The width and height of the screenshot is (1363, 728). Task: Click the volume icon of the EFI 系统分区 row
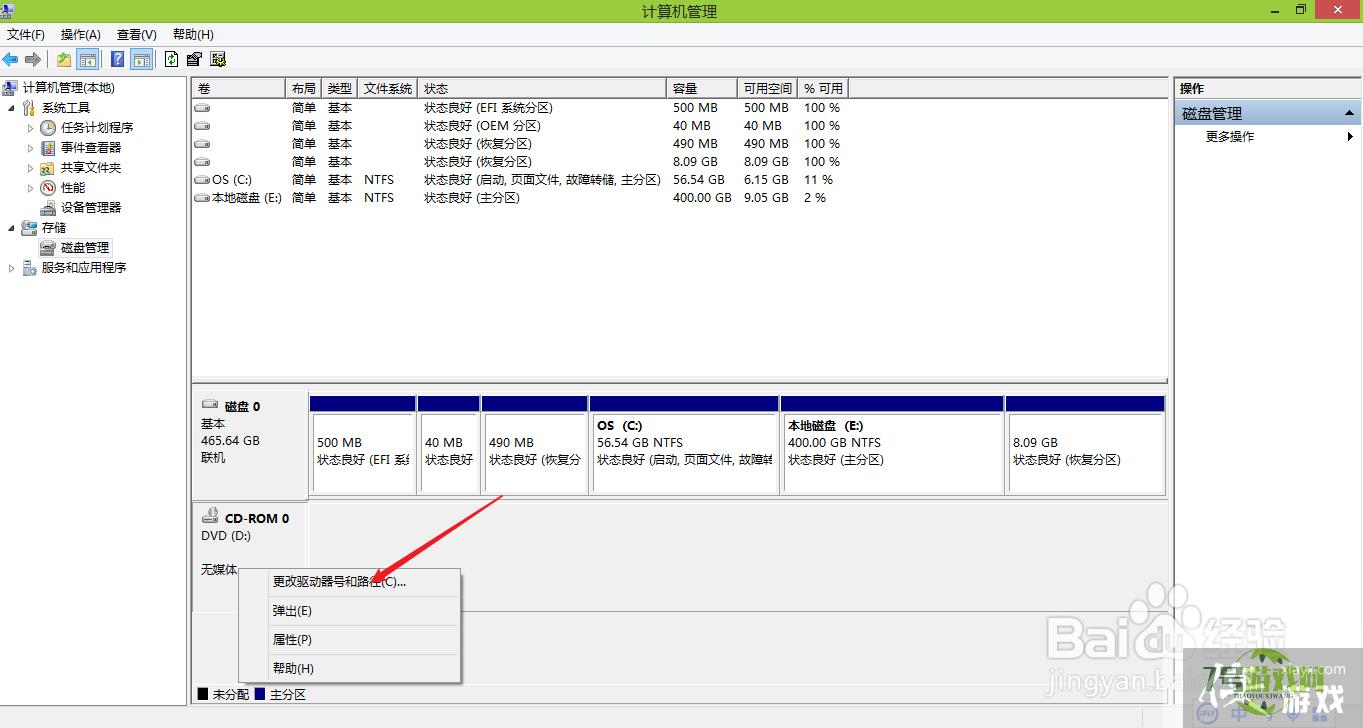(202, 108)
